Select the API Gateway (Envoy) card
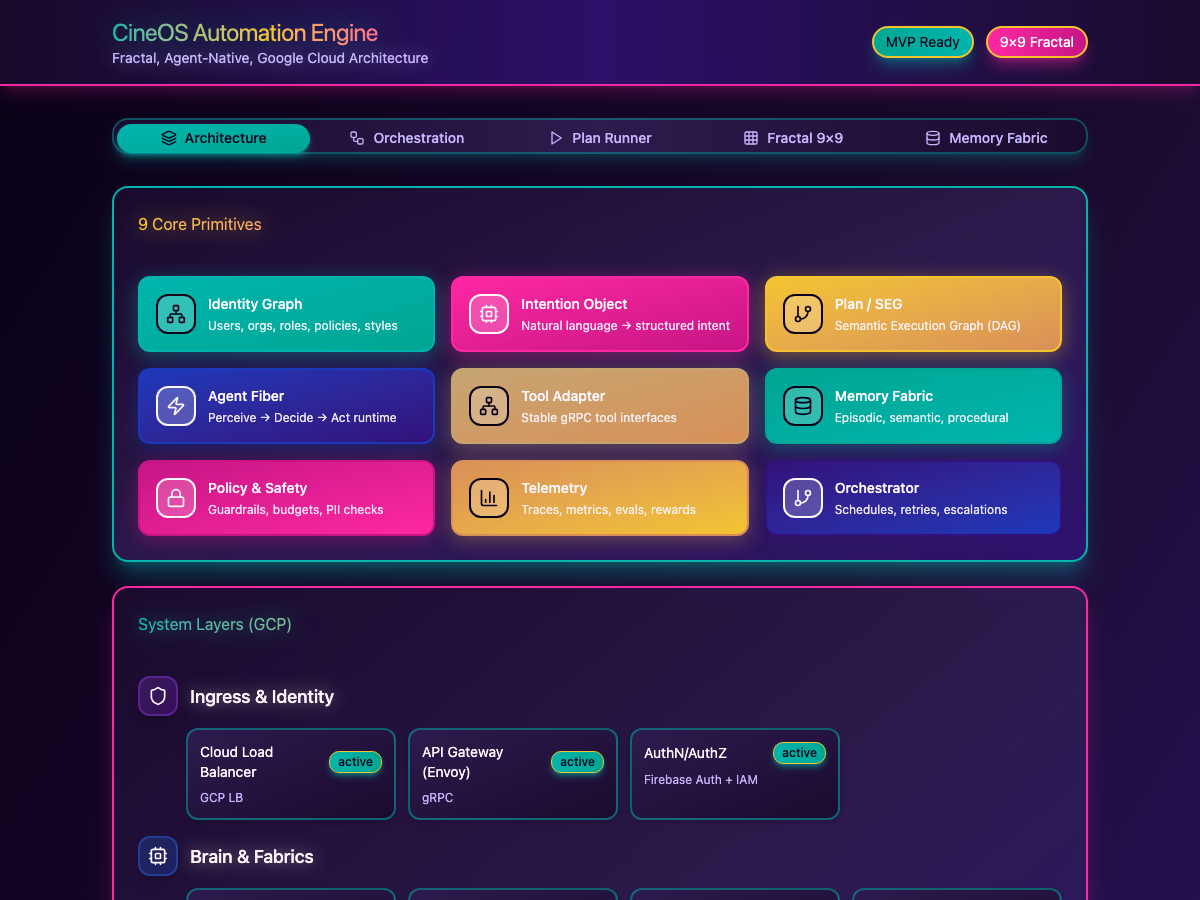 tap(513, 774)
